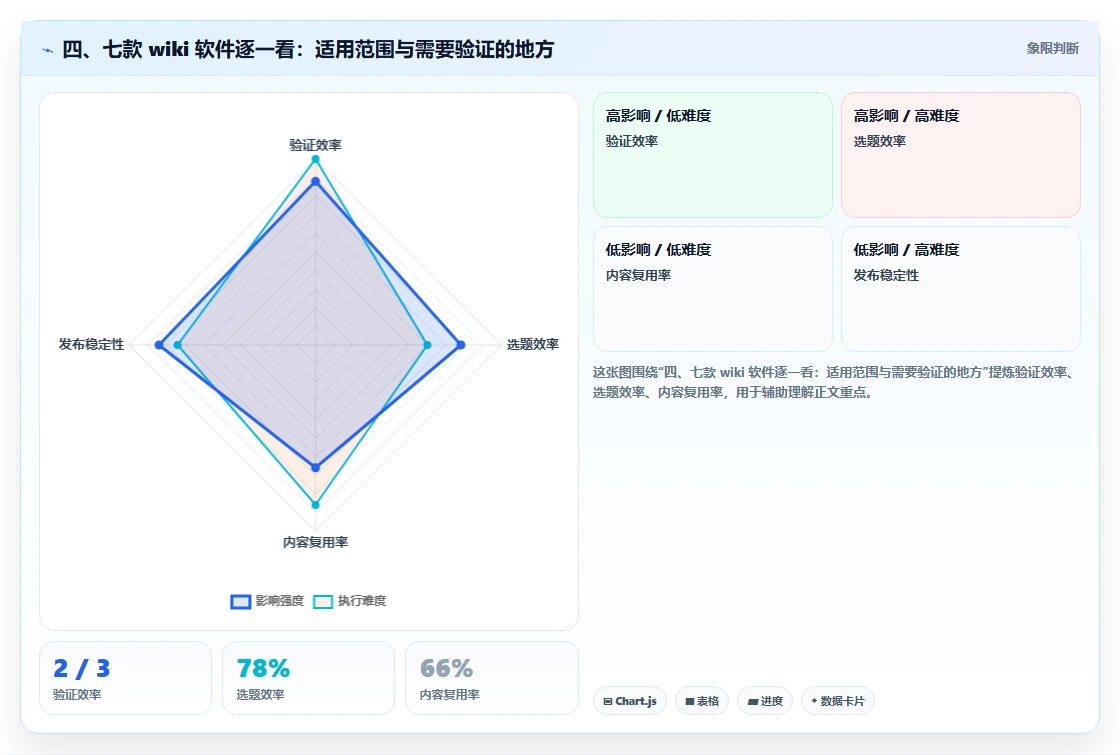Click the icon inside the Chart.js chip

point(608,701)
